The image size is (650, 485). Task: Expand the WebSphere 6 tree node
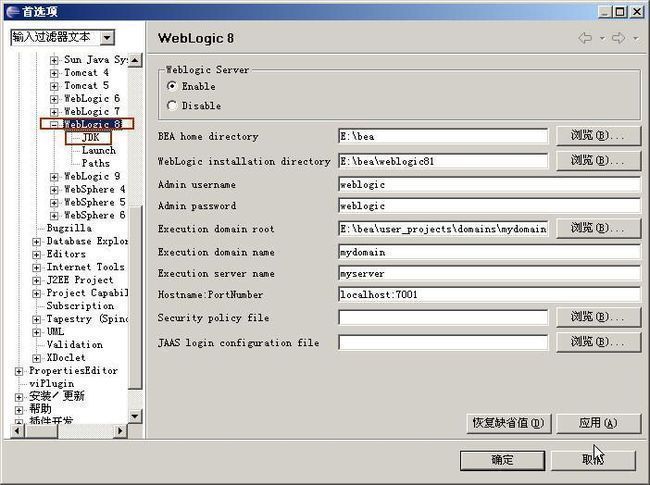54,216
